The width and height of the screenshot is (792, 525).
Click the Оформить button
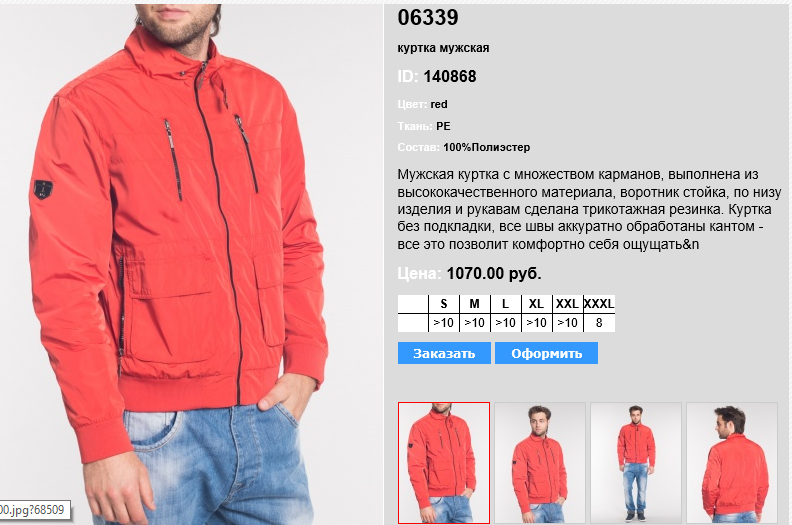point(547,353)
